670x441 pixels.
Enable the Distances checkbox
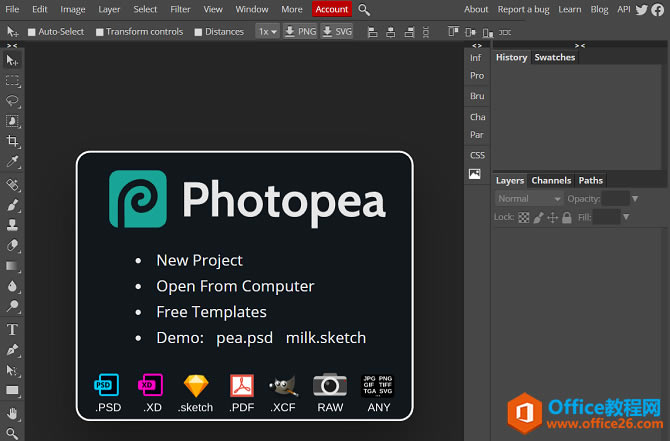click(x=198, y=32)
